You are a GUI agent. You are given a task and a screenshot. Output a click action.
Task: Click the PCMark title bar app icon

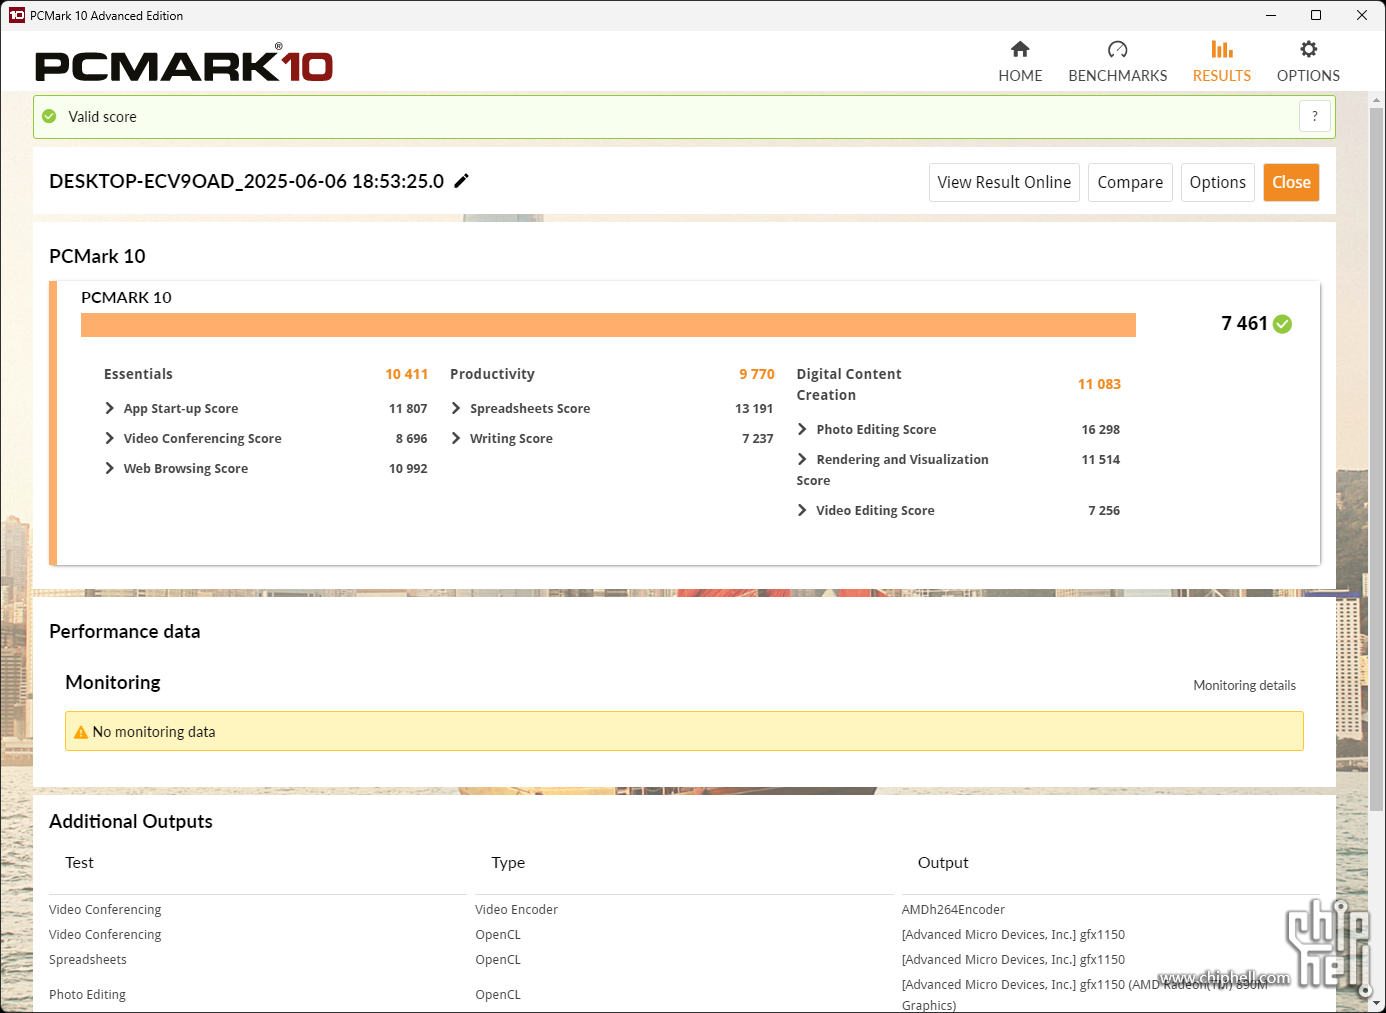(16, 15)
